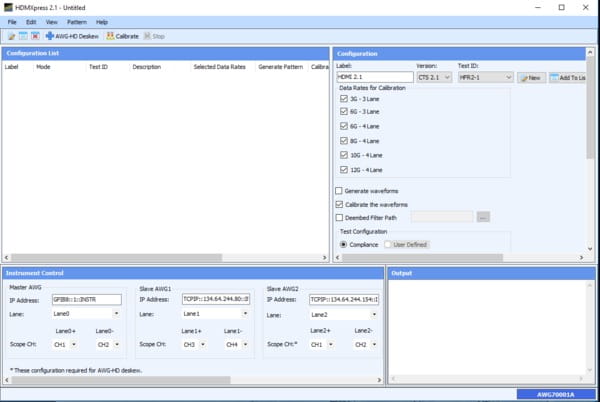Click the Instrument Control panel title
600x402 pixels.
(34, 273)
